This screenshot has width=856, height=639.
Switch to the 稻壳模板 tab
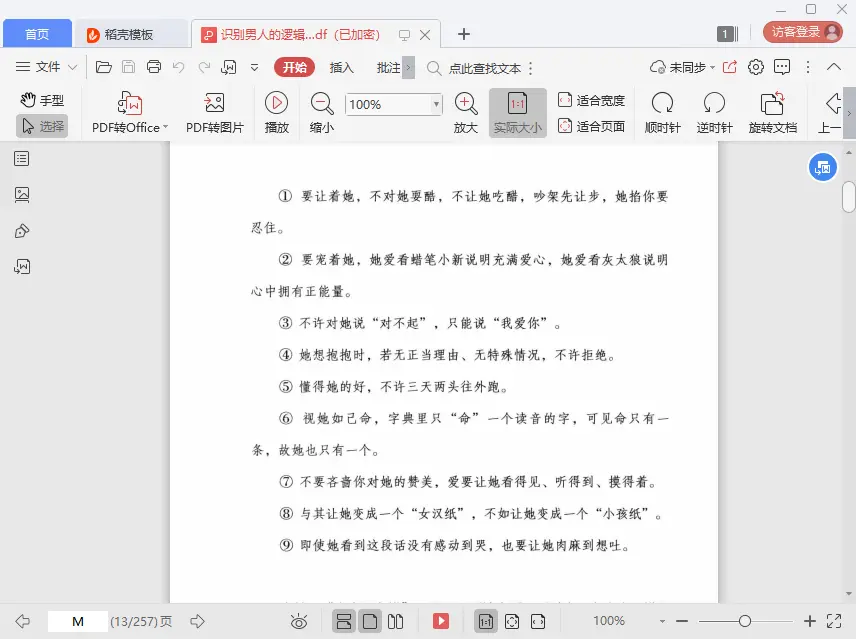(130, 34)
